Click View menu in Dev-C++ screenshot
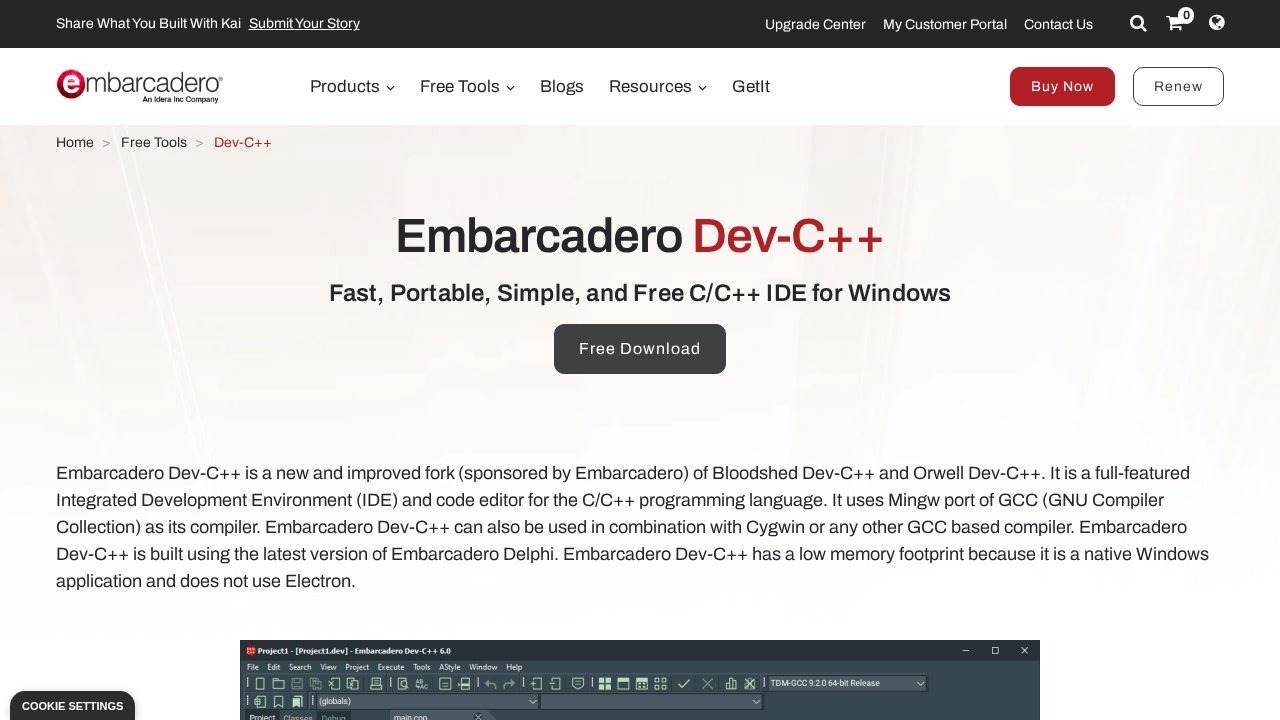1280x720 pixels. tap(328, 667)
